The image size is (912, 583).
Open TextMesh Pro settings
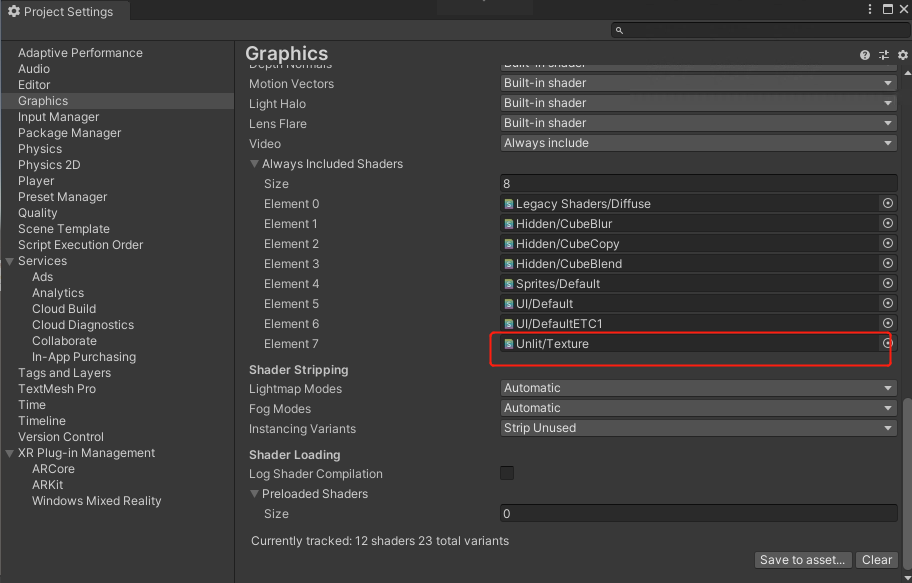pos(56,389)
